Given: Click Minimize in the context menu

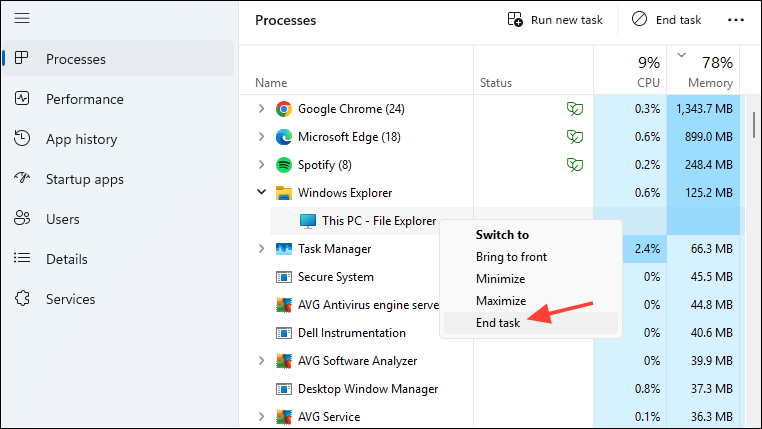Looking at the screenshot, I should tap(500, 279).
